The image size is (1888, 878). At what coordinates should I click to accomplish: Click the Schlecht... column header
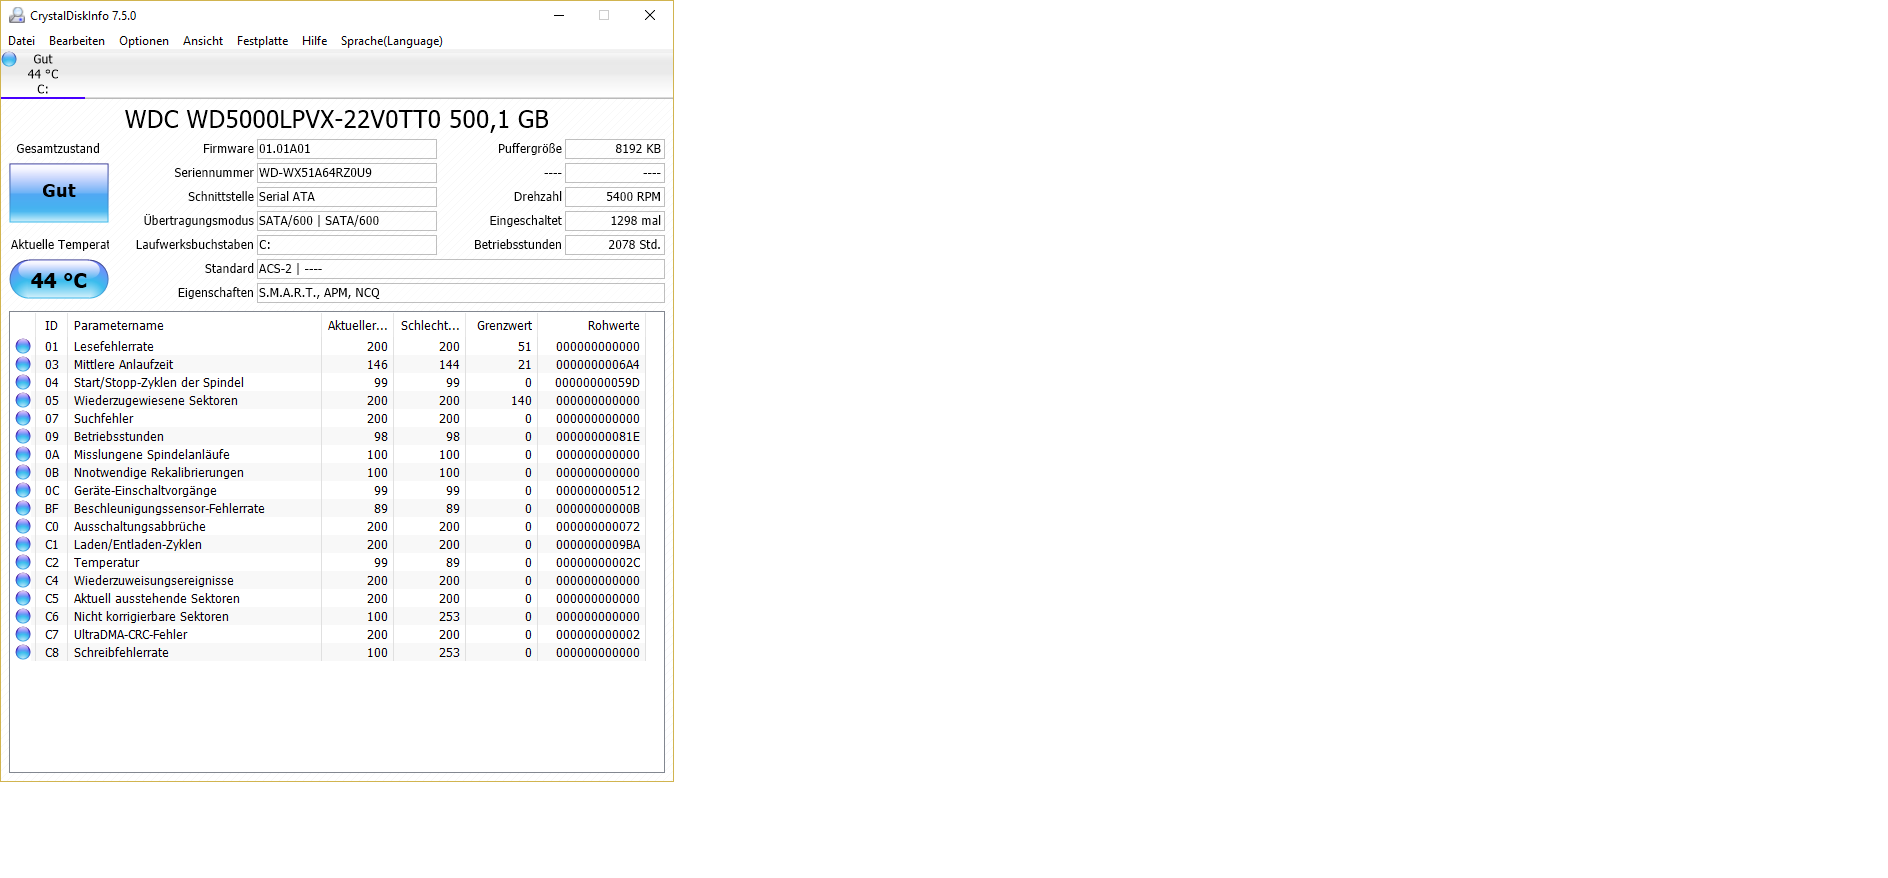pyautogui.click(x=430, y=326)
